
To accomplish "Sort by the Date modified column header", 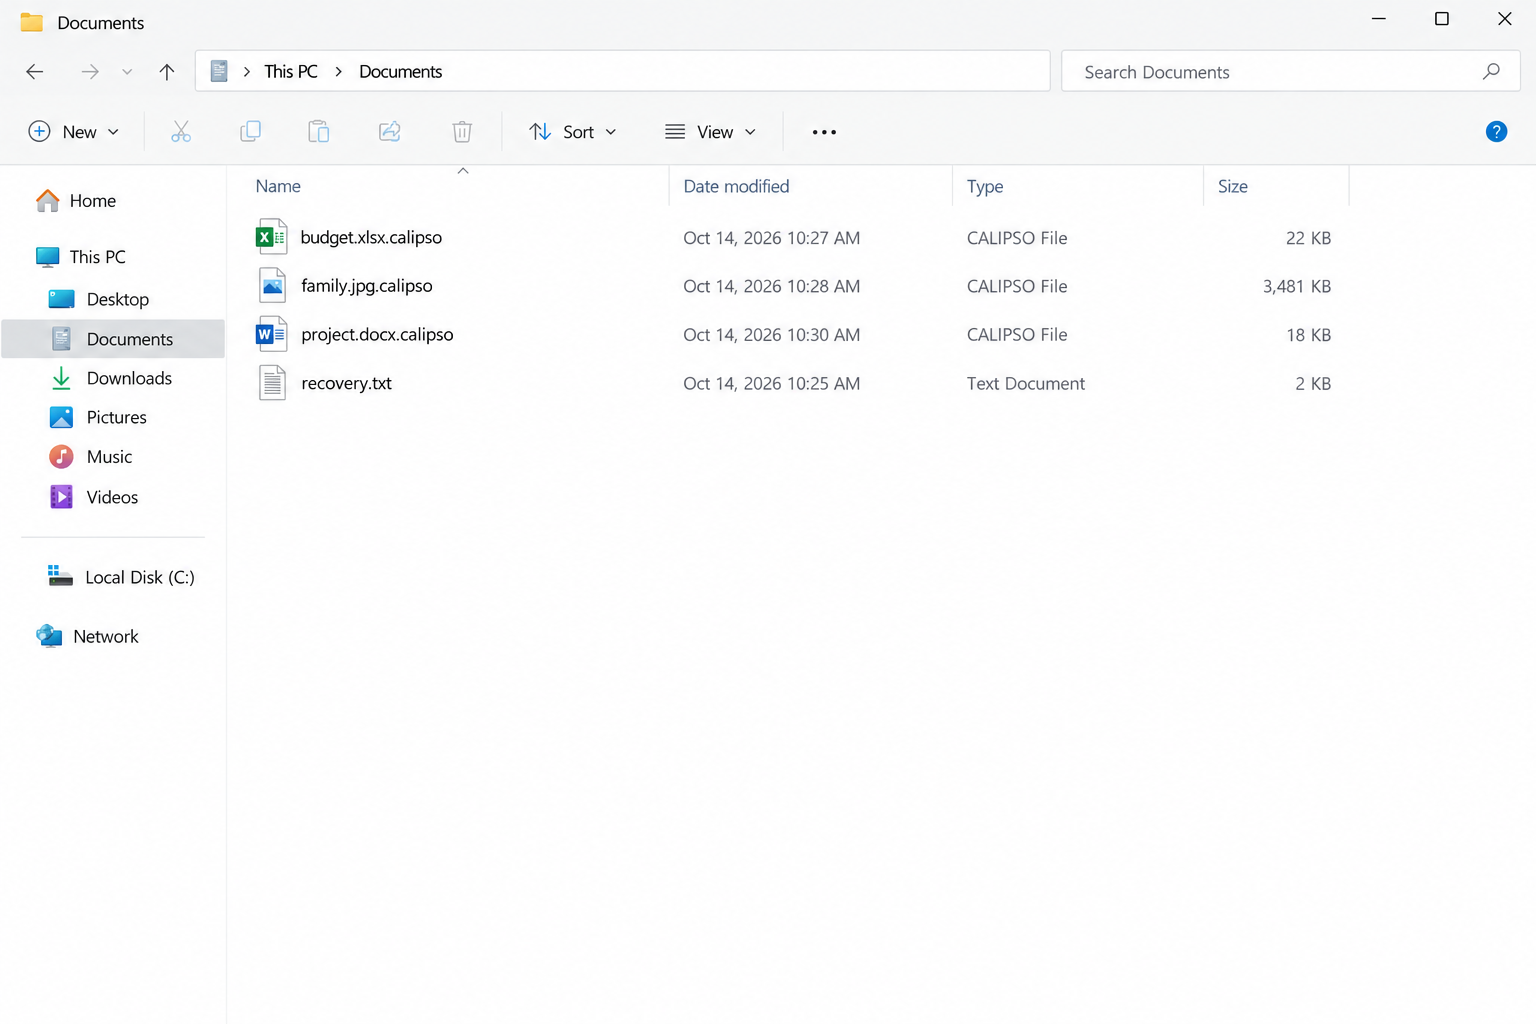I will pos(736,186).
